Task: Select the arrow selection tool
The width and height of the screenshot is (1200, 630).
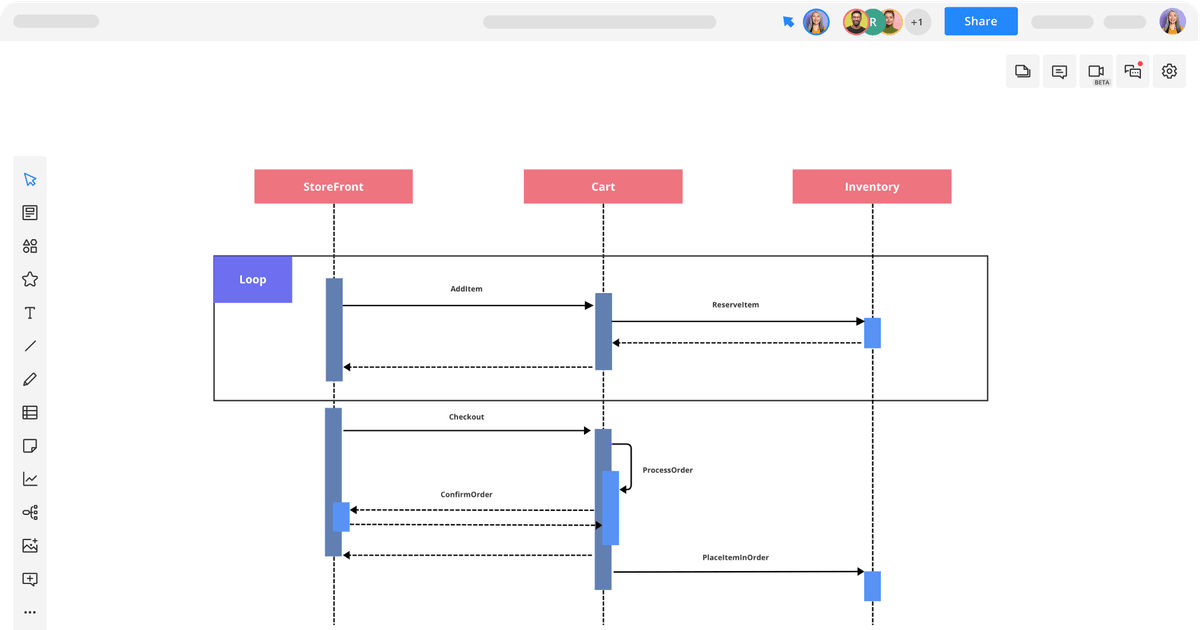Action: (30, 178)
